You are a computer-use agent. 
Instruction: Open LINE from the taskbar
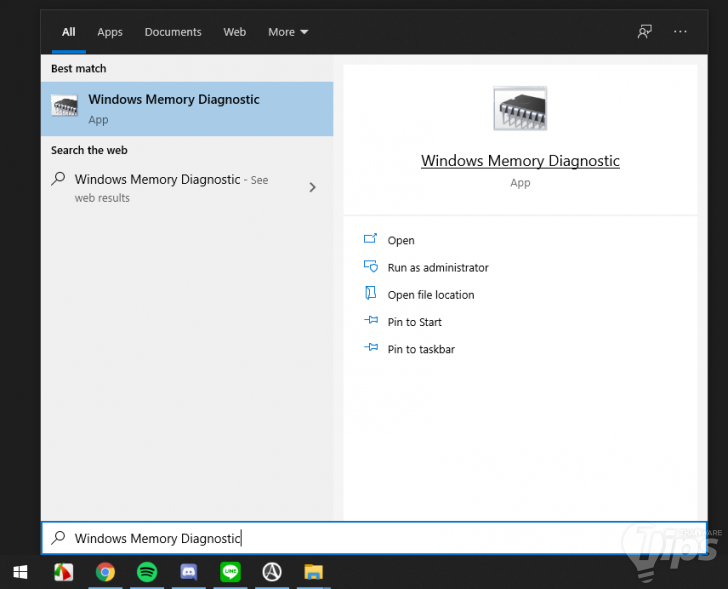pyautogui.click(x=230, y=572)
